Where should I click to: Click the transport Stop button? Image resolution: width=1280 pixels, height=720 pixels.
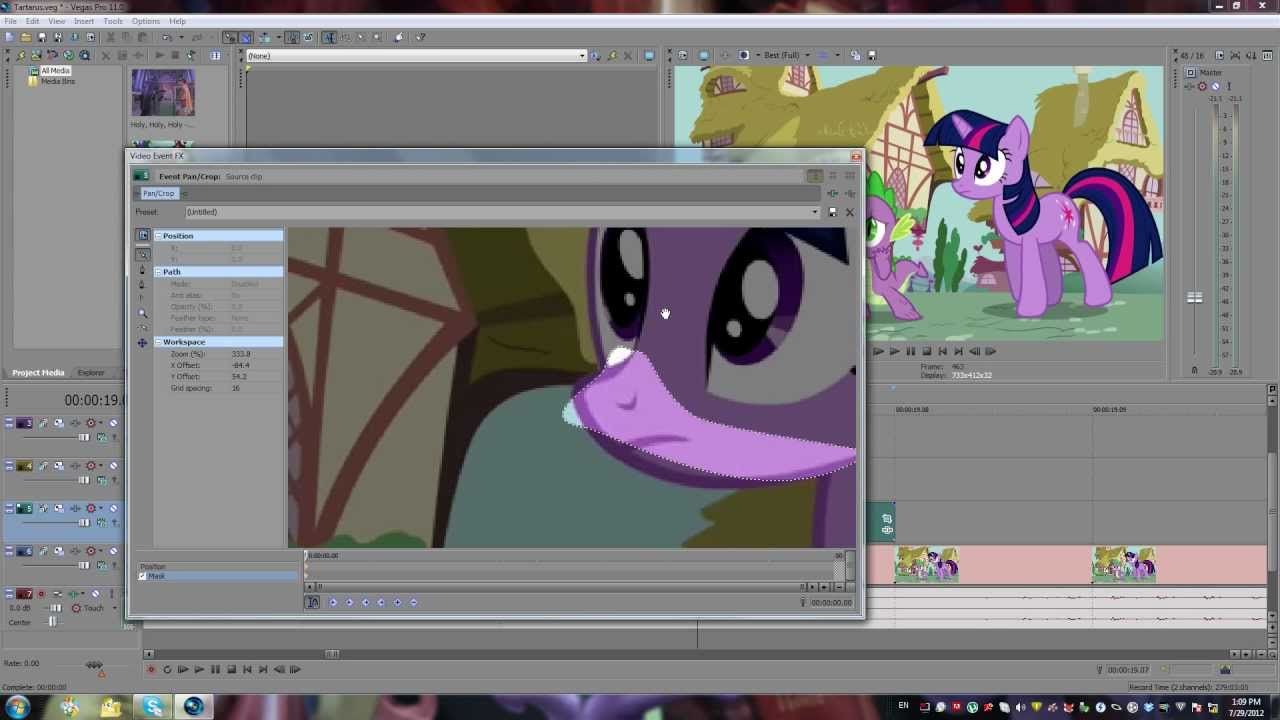231,670
